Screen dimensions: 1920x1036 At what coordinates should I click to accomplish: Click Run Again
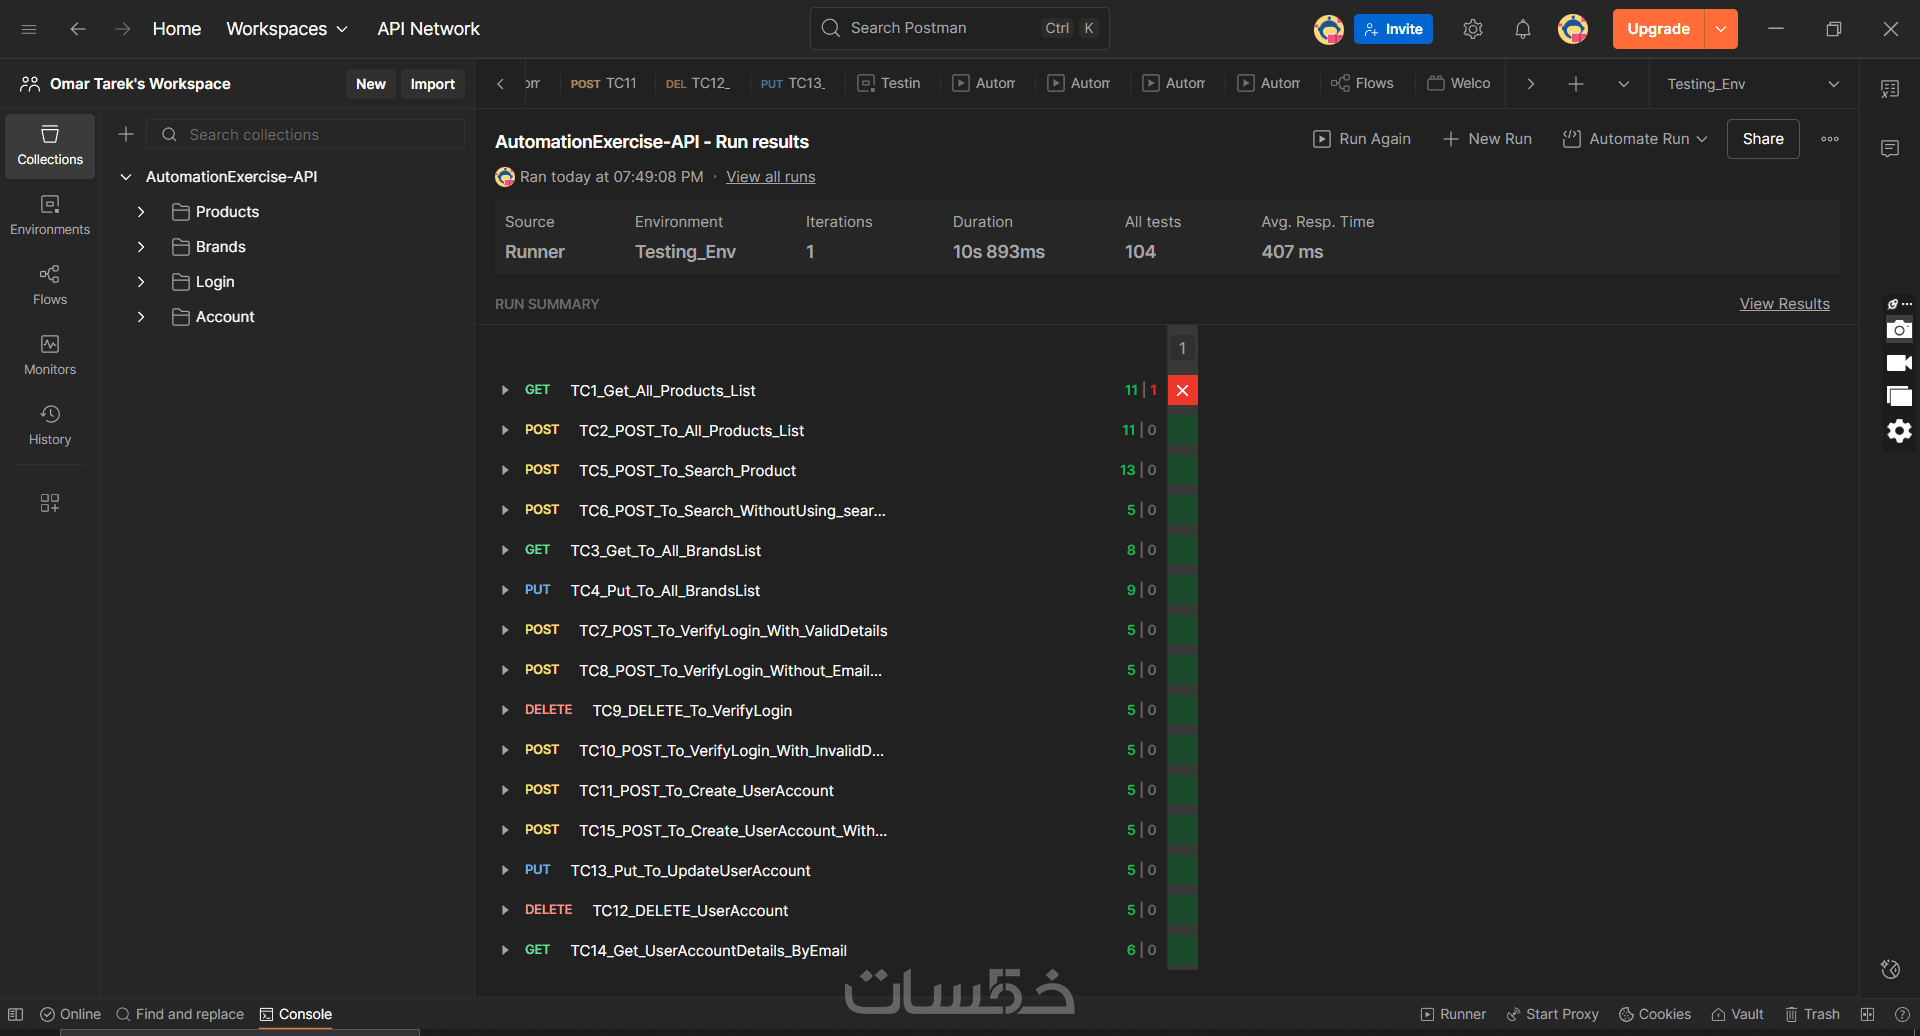pyautogui.click(x=1362, y=139)
